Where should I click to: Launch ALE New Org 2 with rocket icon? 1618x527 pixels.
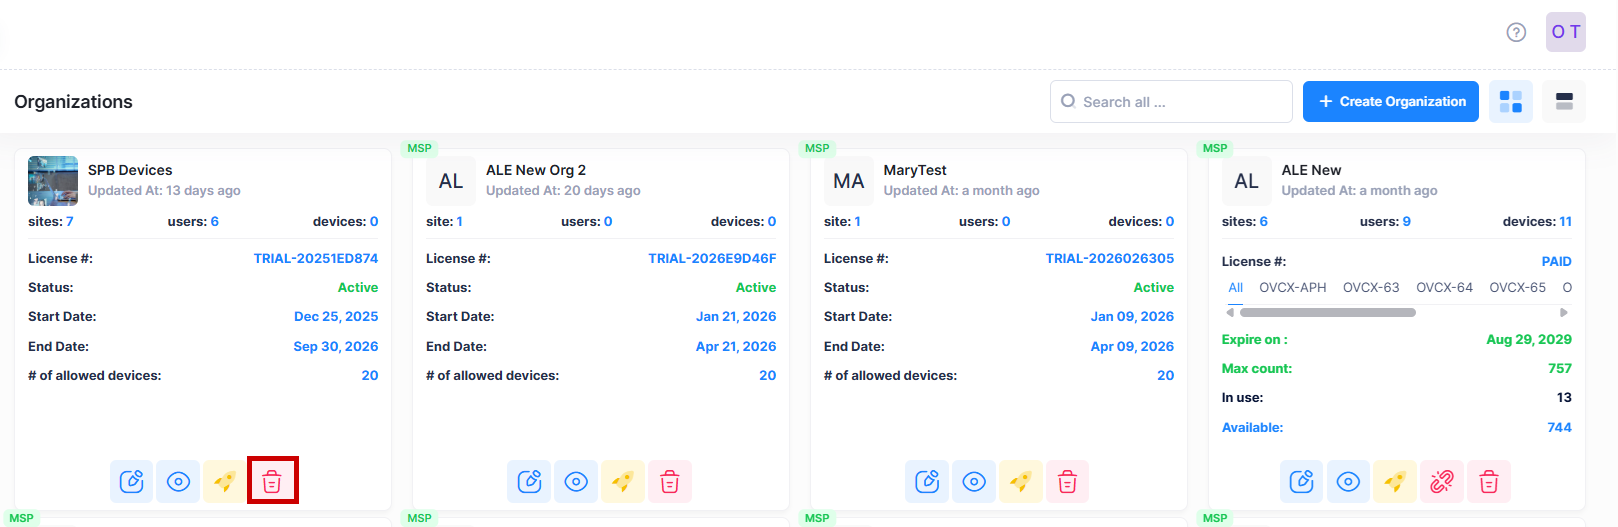(622, 481)
